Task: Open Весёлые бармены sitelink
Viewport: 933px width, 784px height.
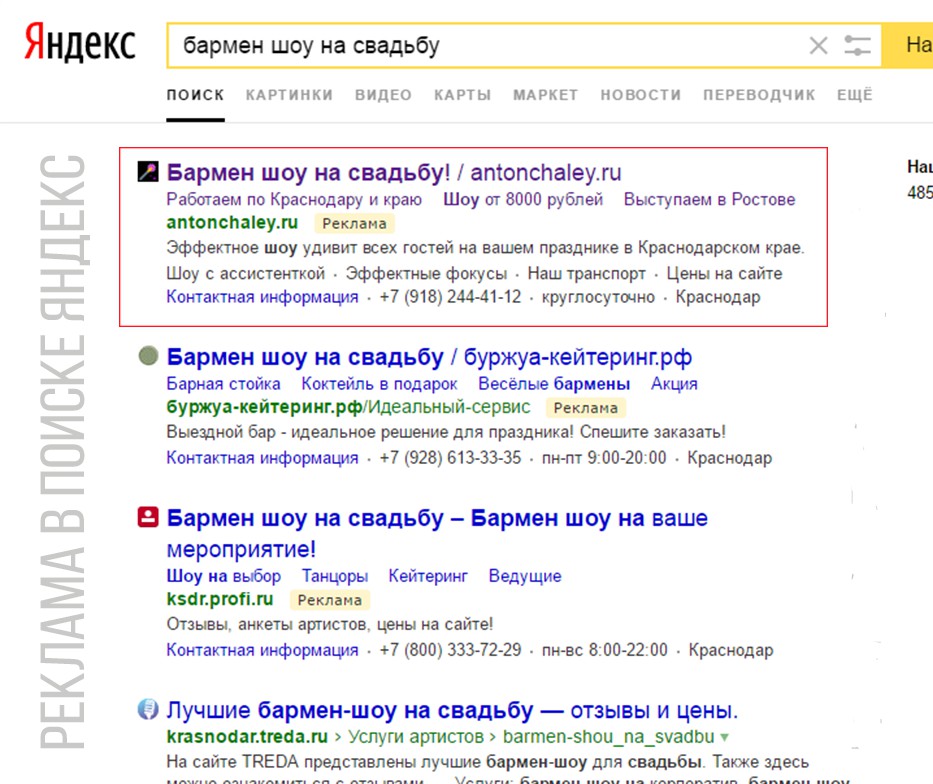Action: point(554,384)
